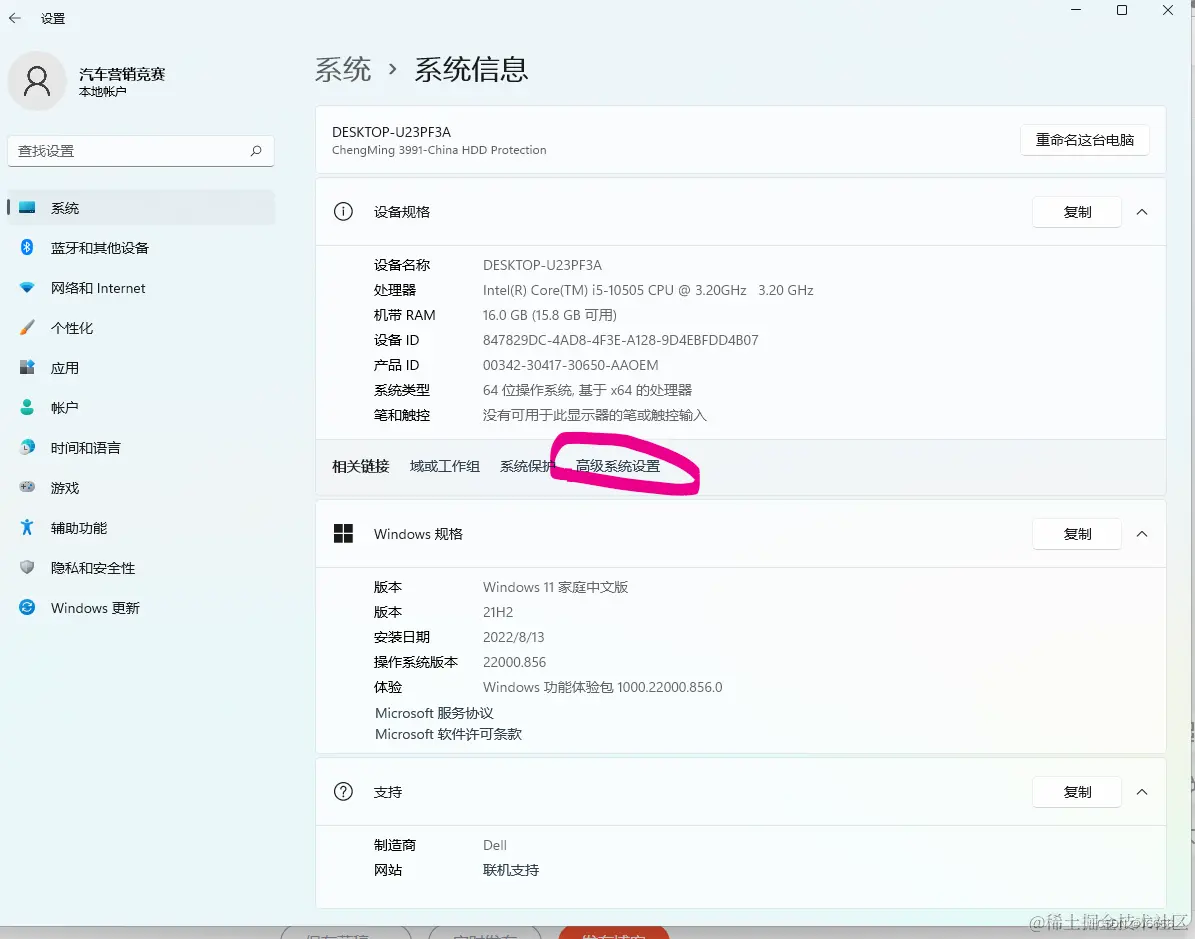Viewport: 1195px width, 939px height.
Task: Click the 16.0 GB RAM value
Action: coord(549,315)
